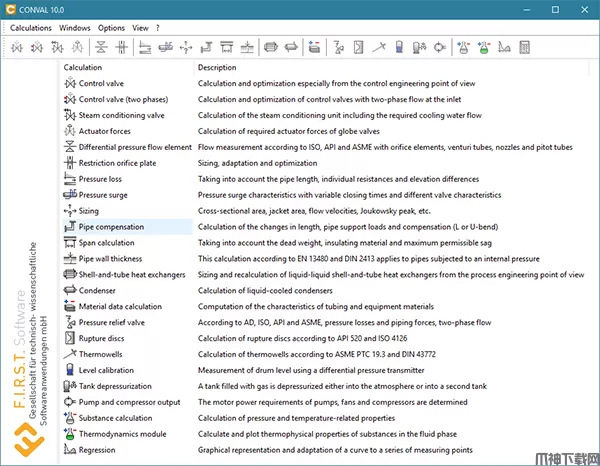Click the Description column header
600x466 pixels.
pyautogui.click(x=217, y=67)
